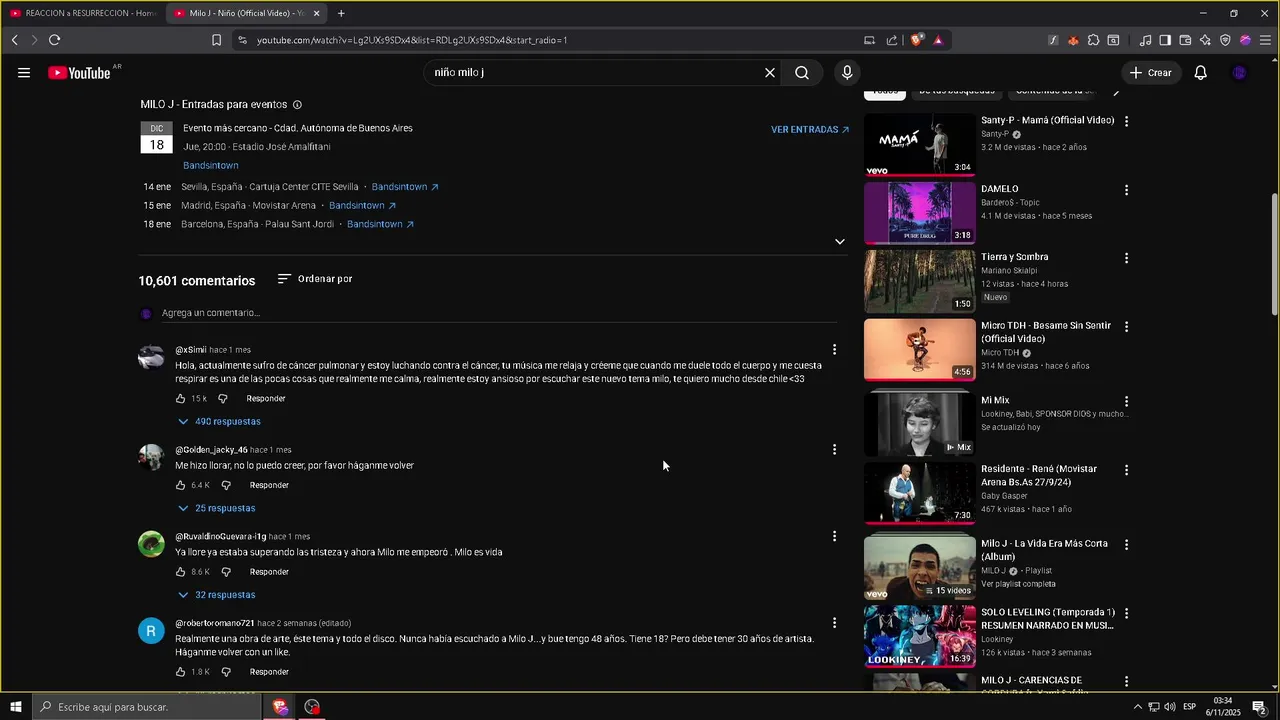The width and height of the screenshot is (1280, 720).
Task: Switch to REACCION a RESURRECCION tab
Action: 82,13
